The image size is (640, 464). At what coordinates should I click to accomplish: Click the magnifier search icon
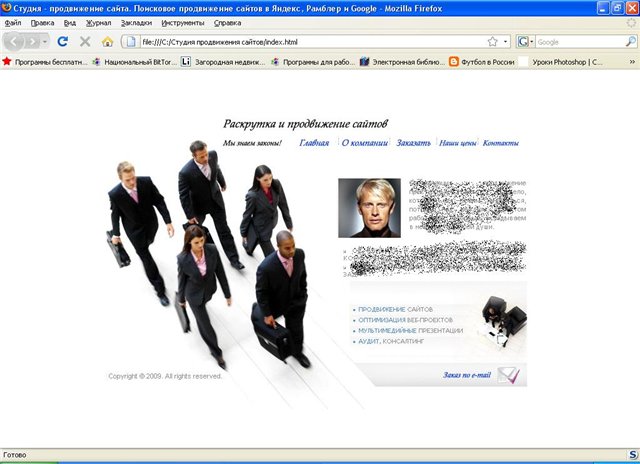[x=631, y=41]
